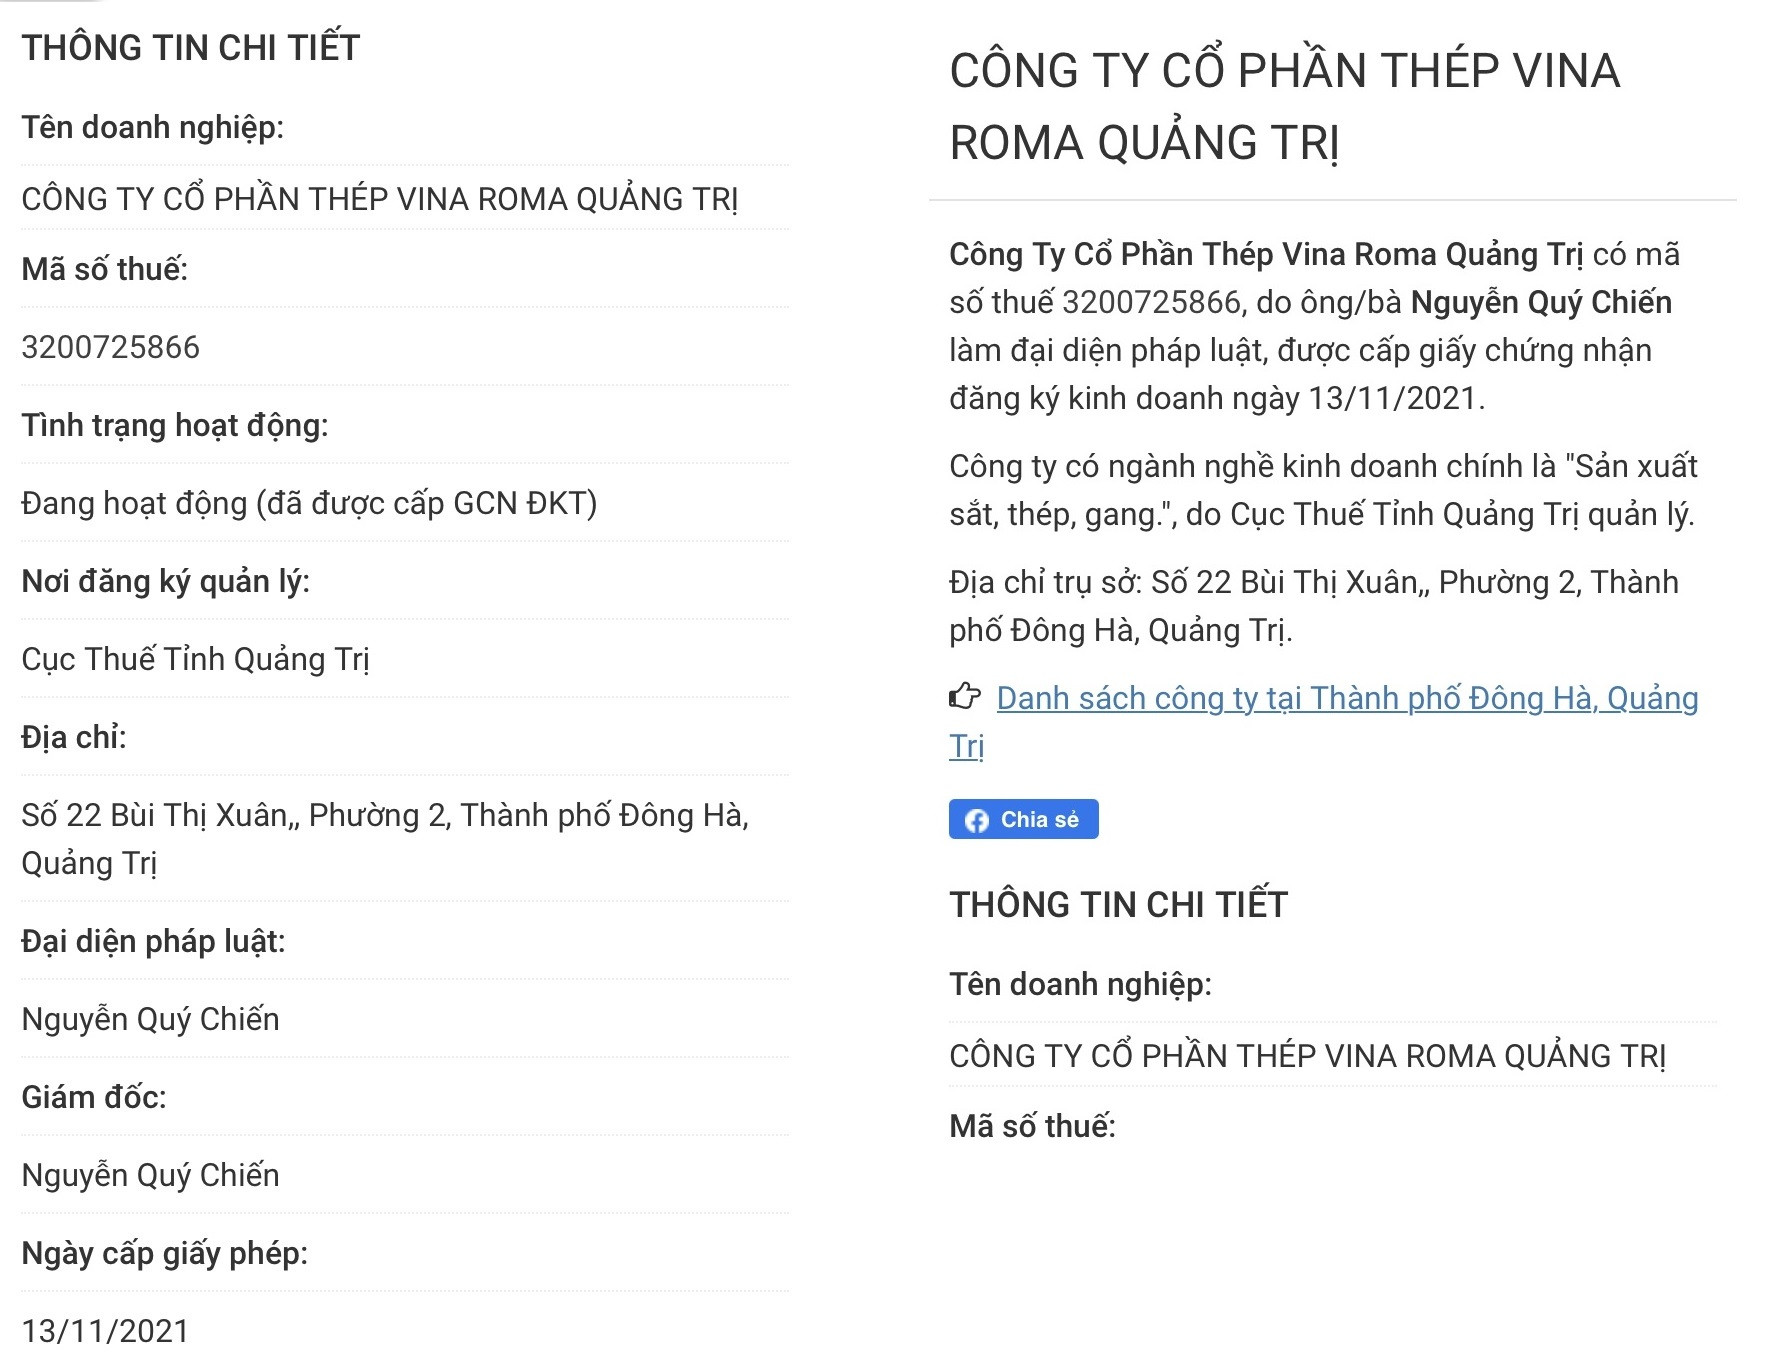Click the pointing hand icon beside the link
The image size is (1772, 1360).
point(964,697)
